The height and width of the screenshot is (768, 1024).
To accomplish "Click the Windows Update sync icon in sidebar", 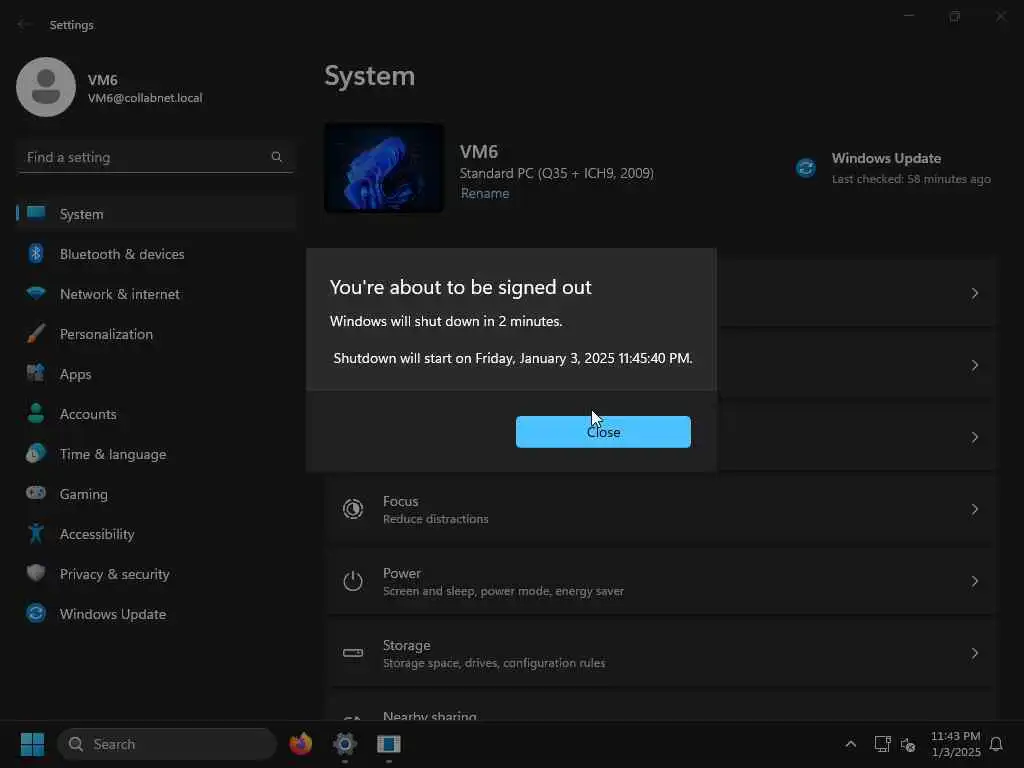I will [36, 613].
